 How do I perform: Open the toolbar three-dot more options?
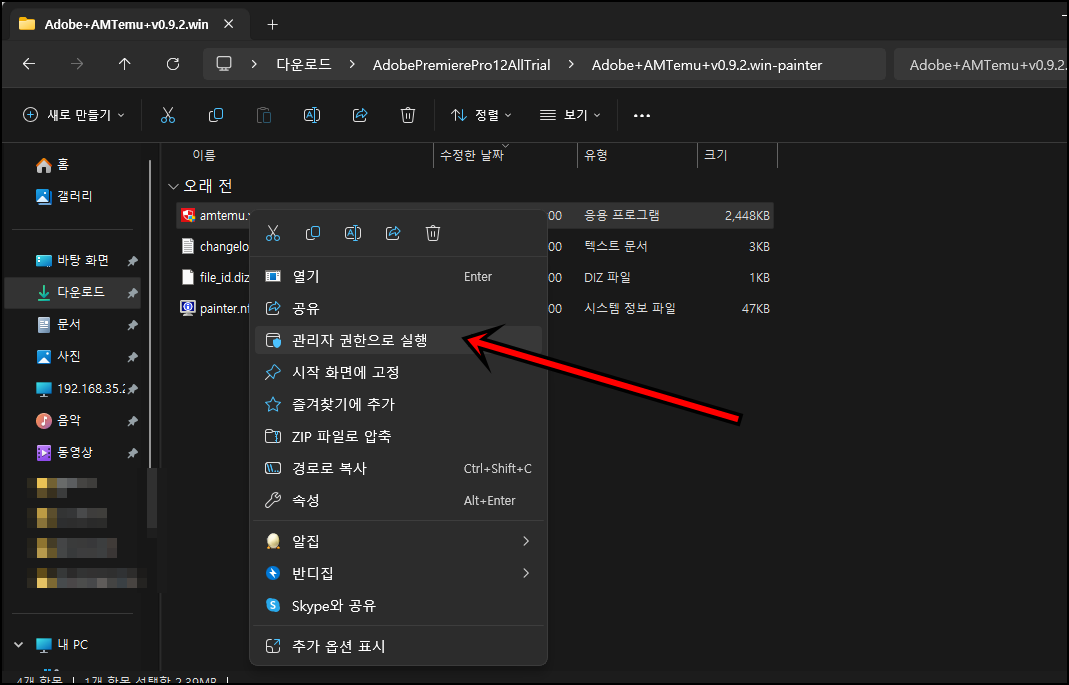coord(642,115)
